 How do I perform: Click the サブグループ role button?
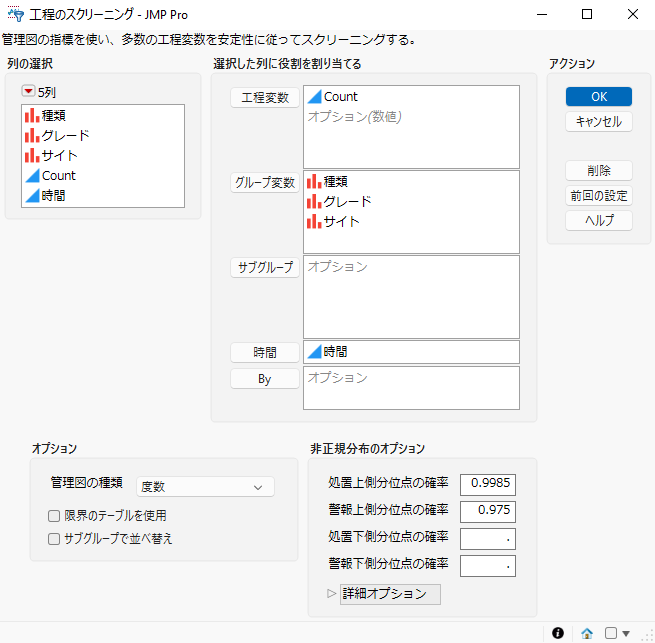(265, 267)
